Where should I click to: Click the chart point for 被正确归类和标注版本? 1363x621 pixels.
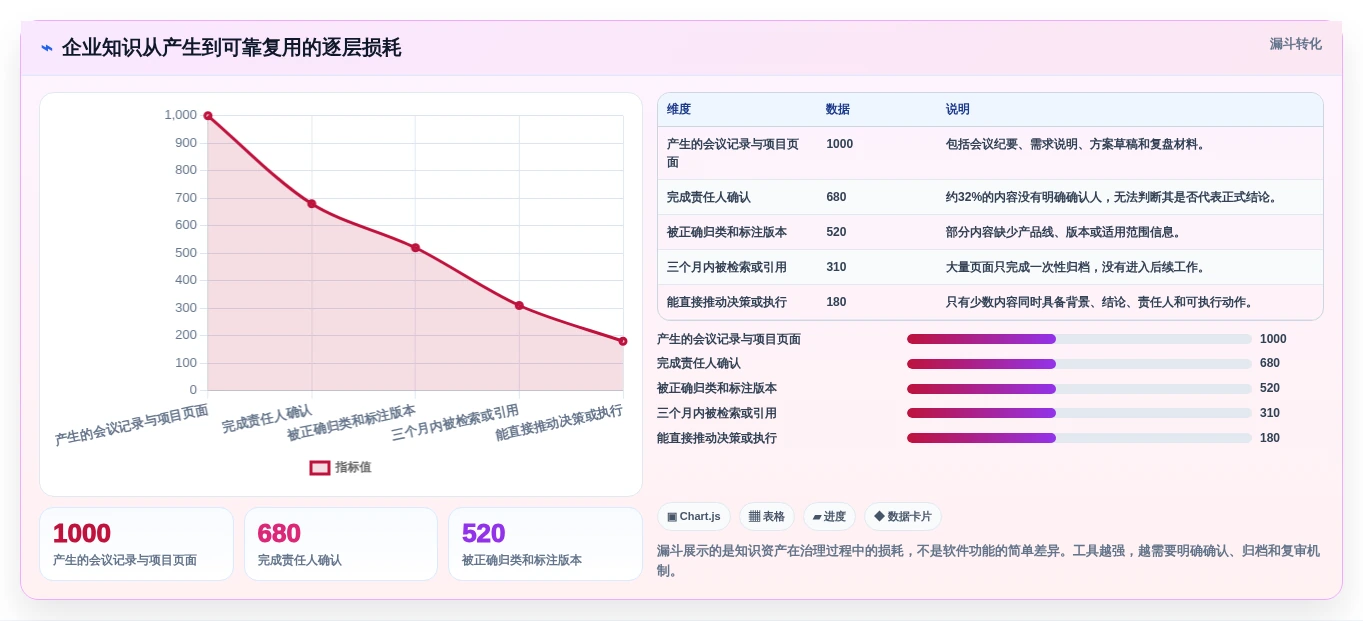click(x=415, y=247)
